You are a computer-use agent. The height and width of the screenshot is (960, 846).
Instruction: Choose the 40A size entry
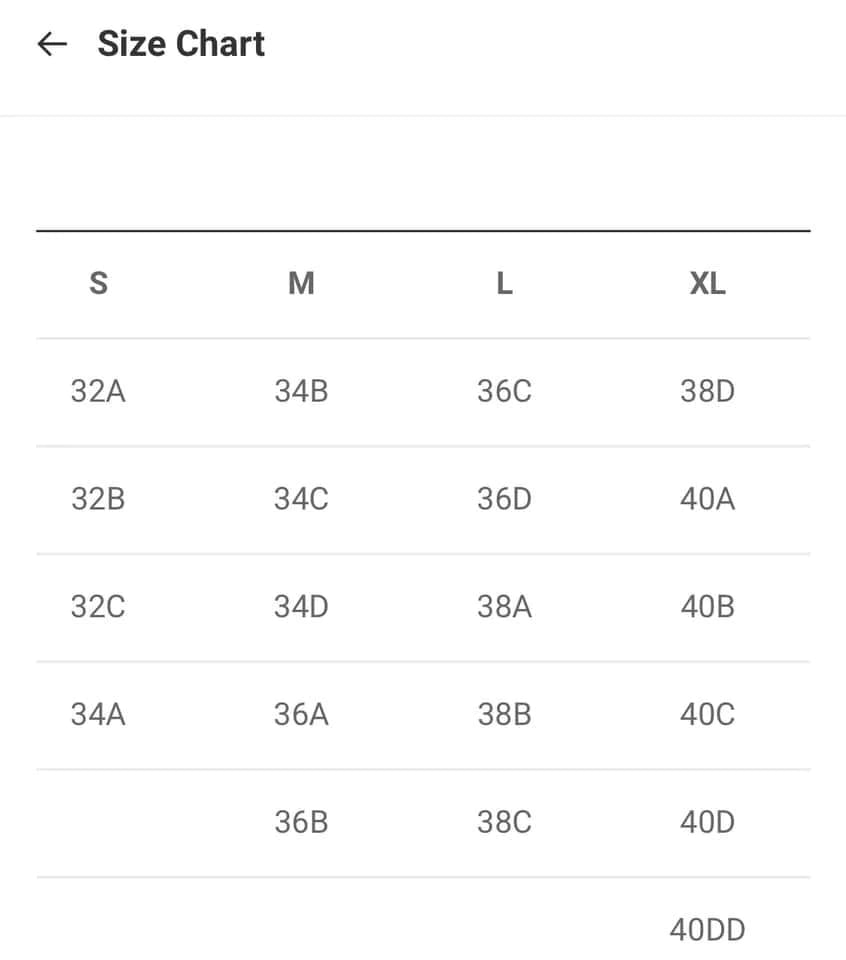click(707, 499)
